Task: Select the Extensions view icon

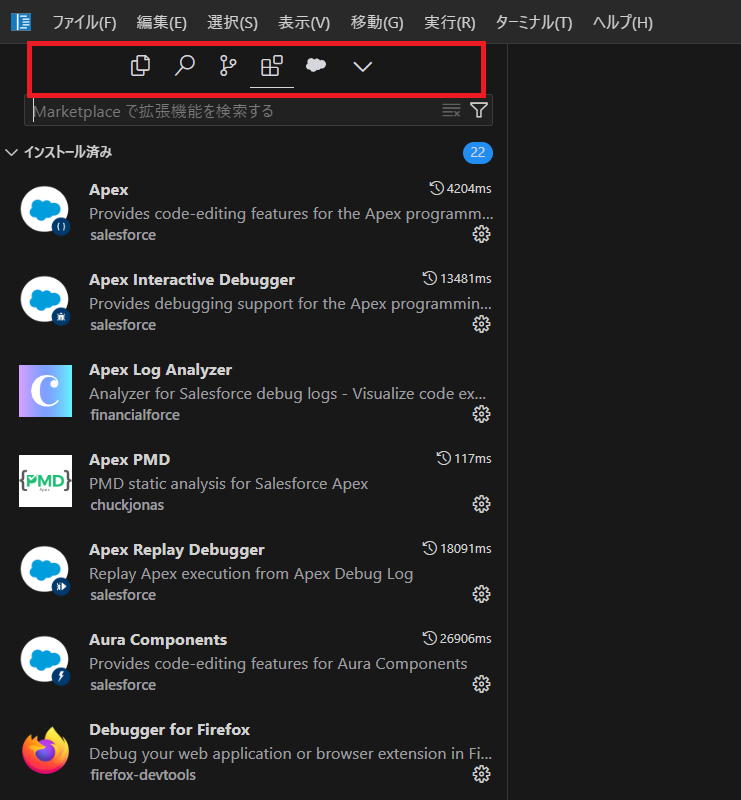Action: (271, 66)
